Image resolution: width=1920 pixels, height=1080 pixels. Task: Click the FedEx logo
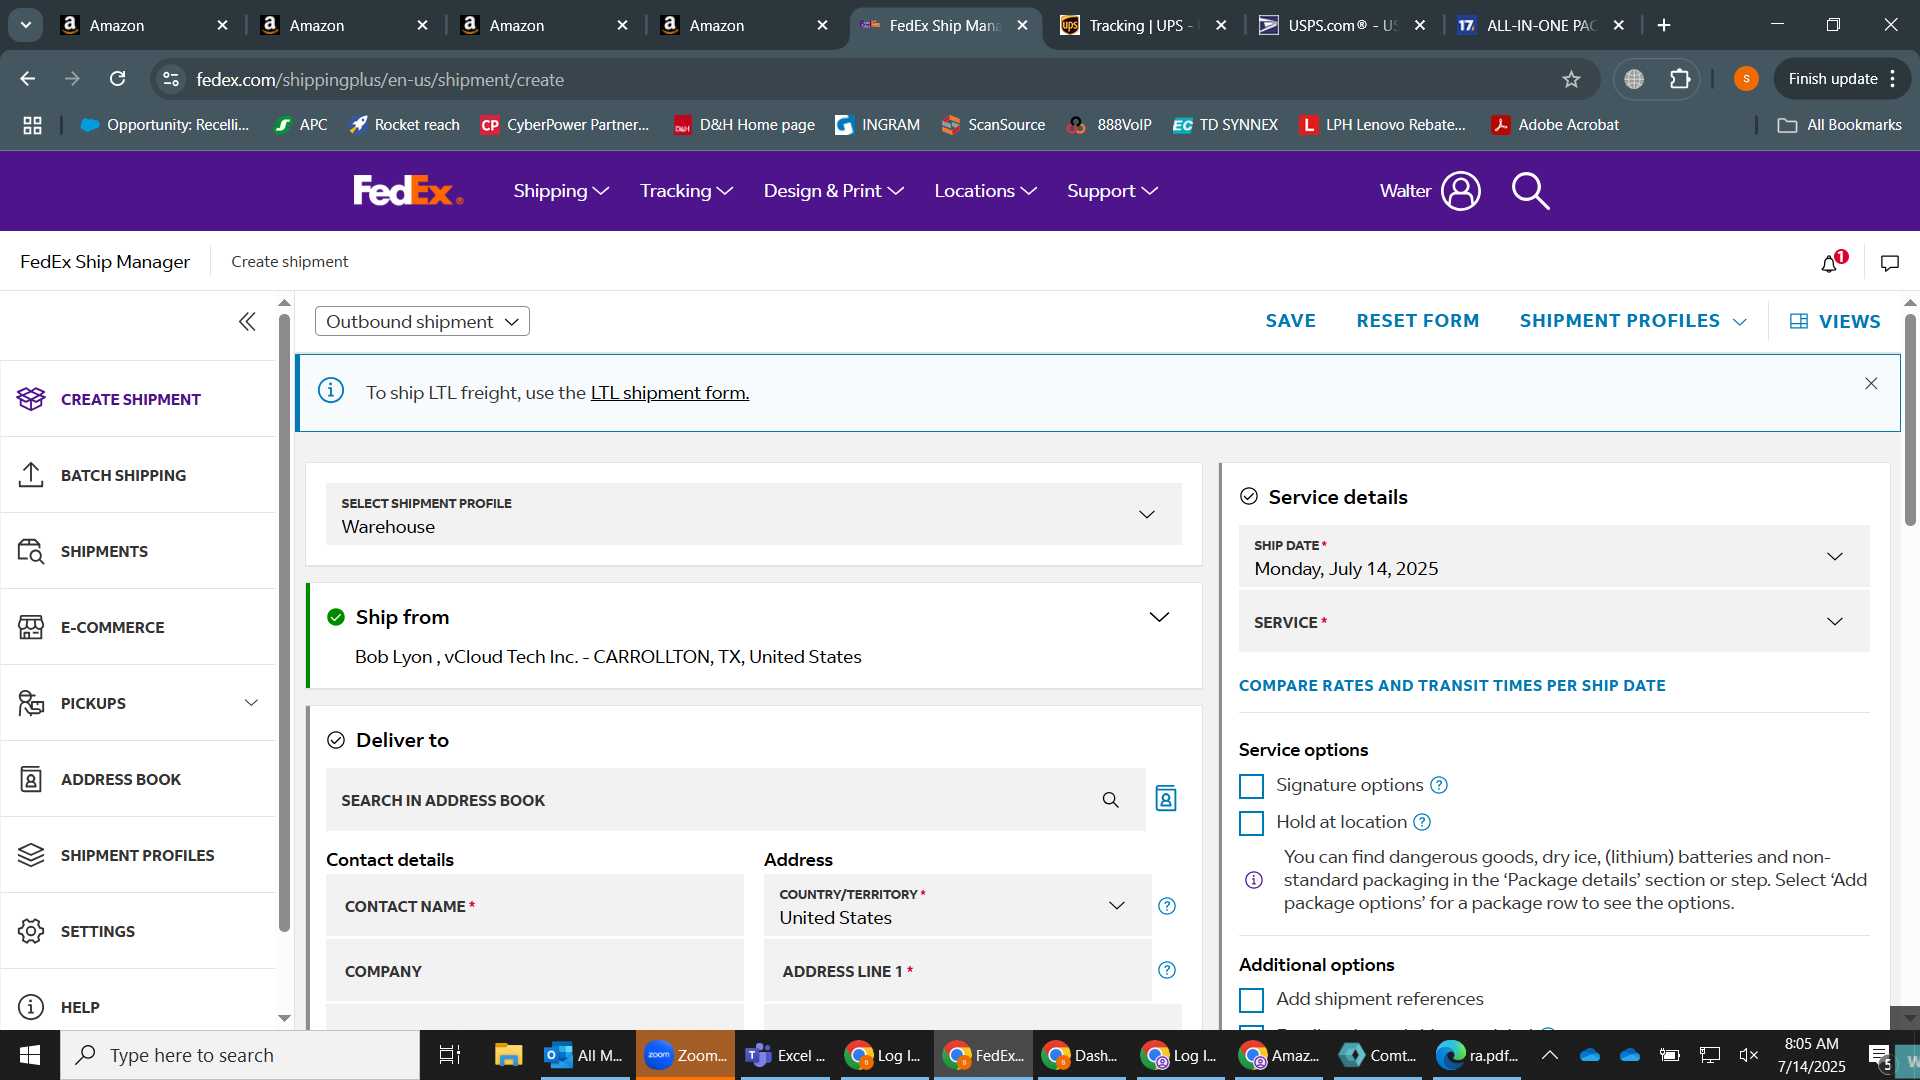pos(408,190)
